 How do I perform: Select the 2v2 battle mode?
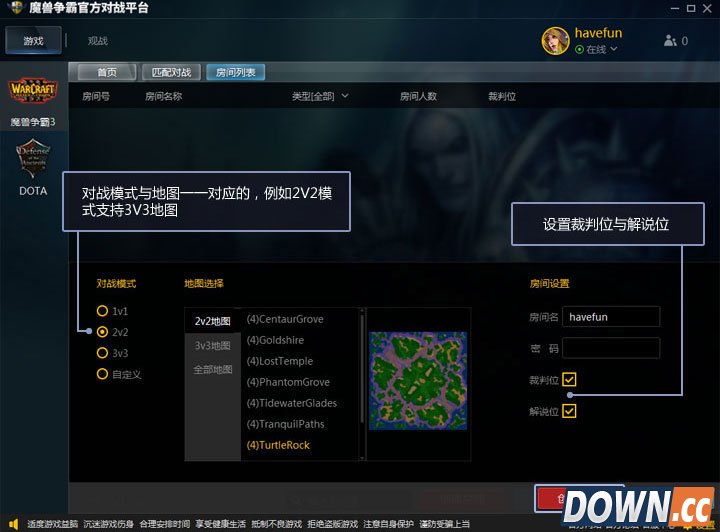(x=102, y=331)
